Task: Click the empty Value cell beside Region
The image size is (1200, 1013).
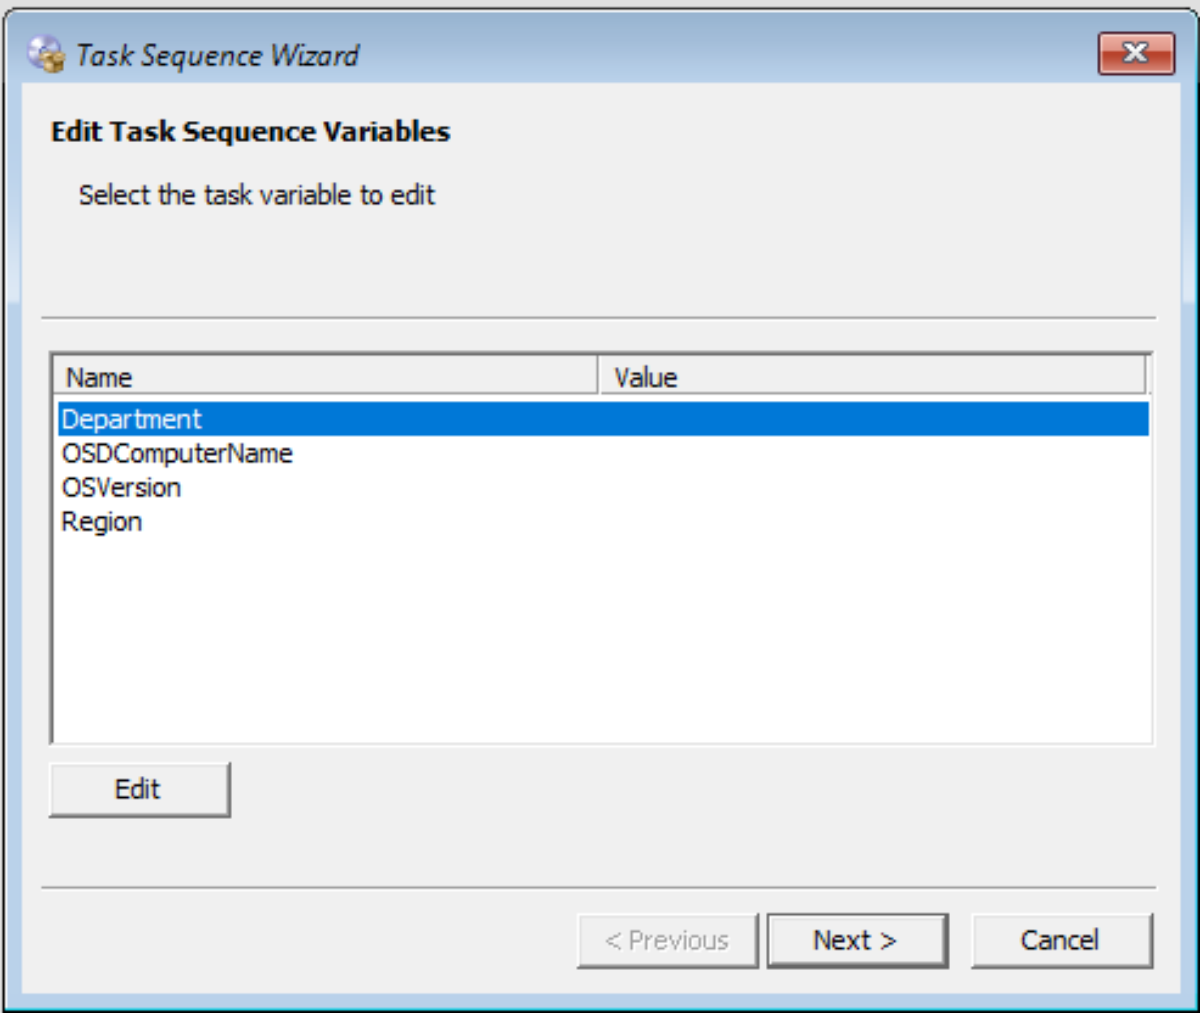Action: [873, 521]
